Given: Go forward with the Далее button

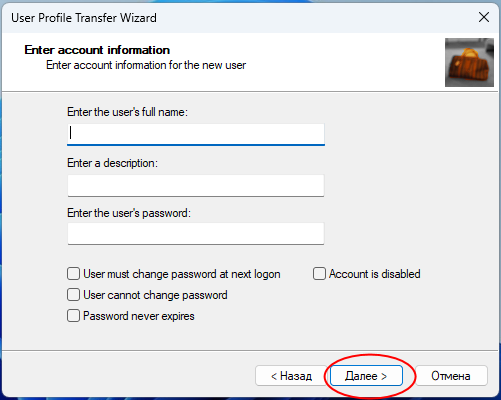Looking at the screenshot, I should click(366, 376).
